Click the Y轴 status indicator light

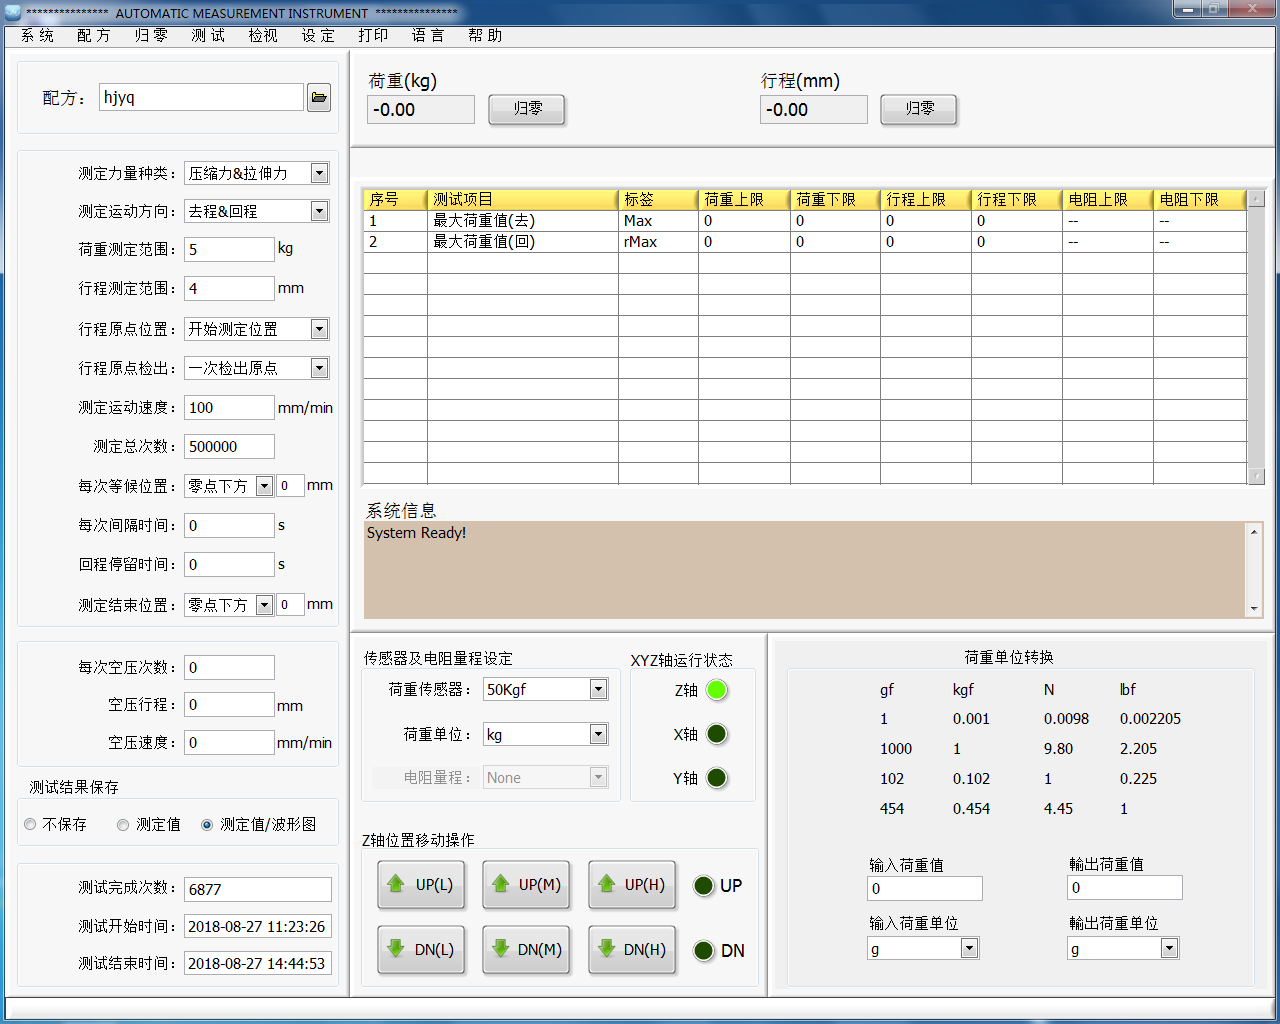pyautogui.click(x=716, y=778)
